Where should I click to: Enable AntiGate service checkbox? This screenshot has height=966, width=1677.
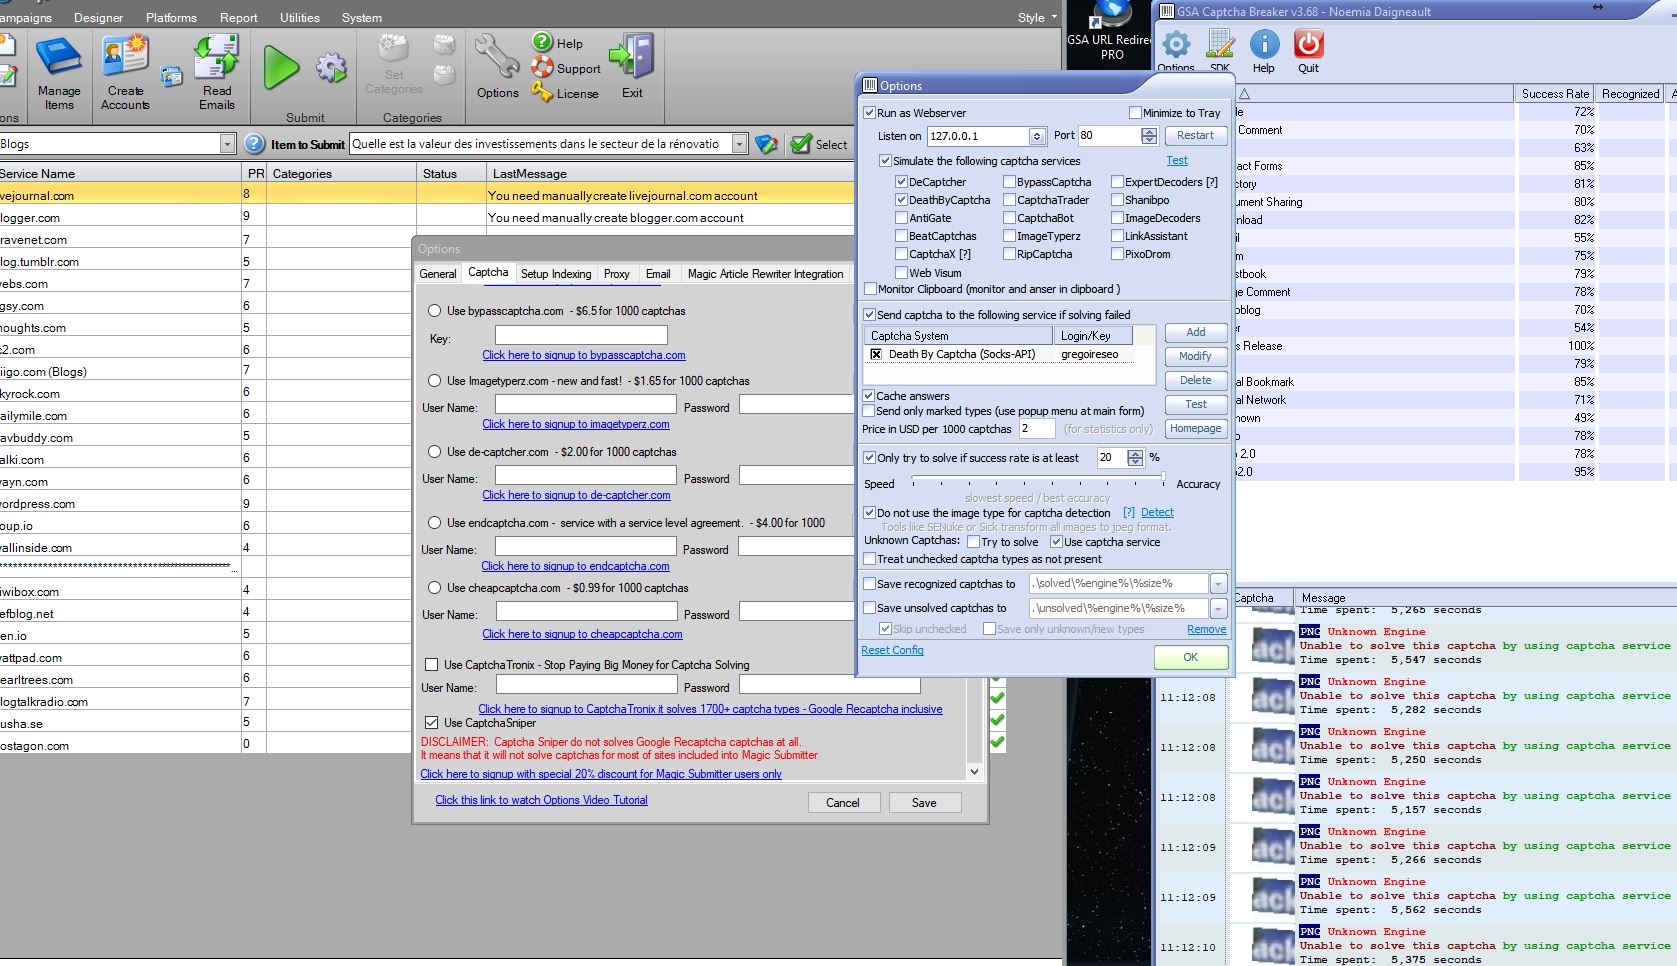pos(901,218)
